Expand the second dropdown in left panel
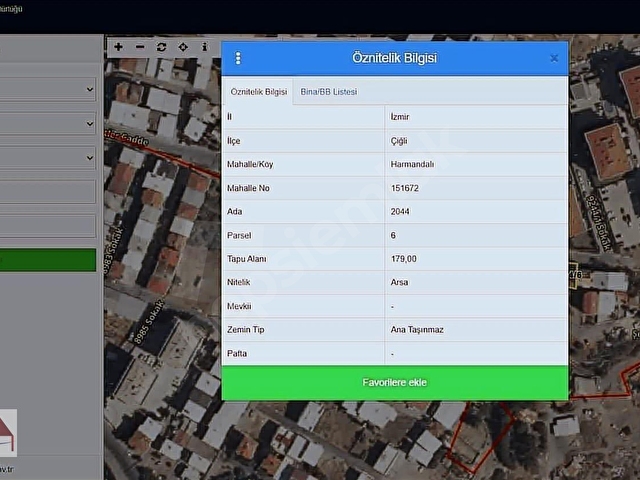Screen dimensions: 640x480 click(x=48, y=123)
